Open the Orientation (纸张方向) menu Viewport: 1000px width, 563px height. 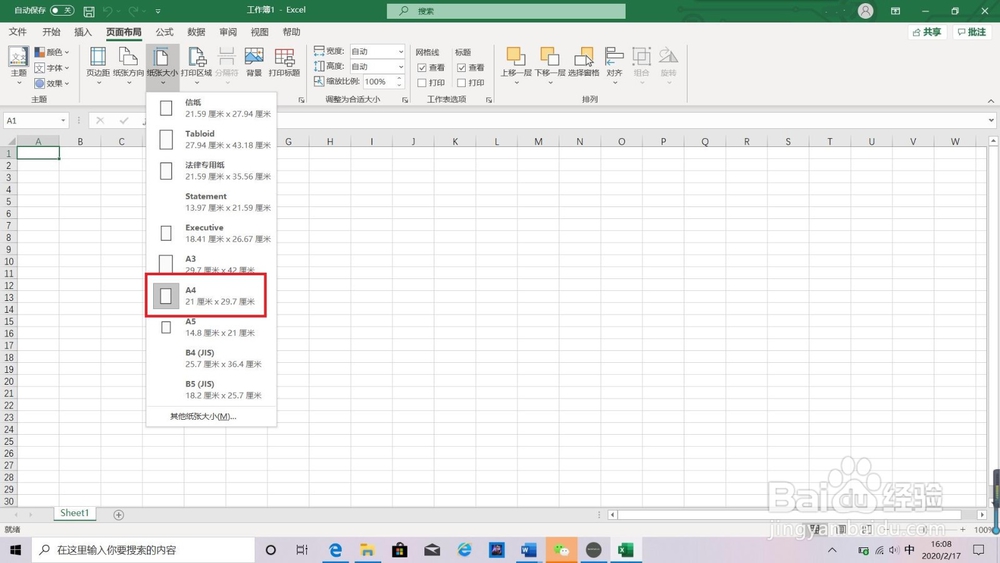128,66
